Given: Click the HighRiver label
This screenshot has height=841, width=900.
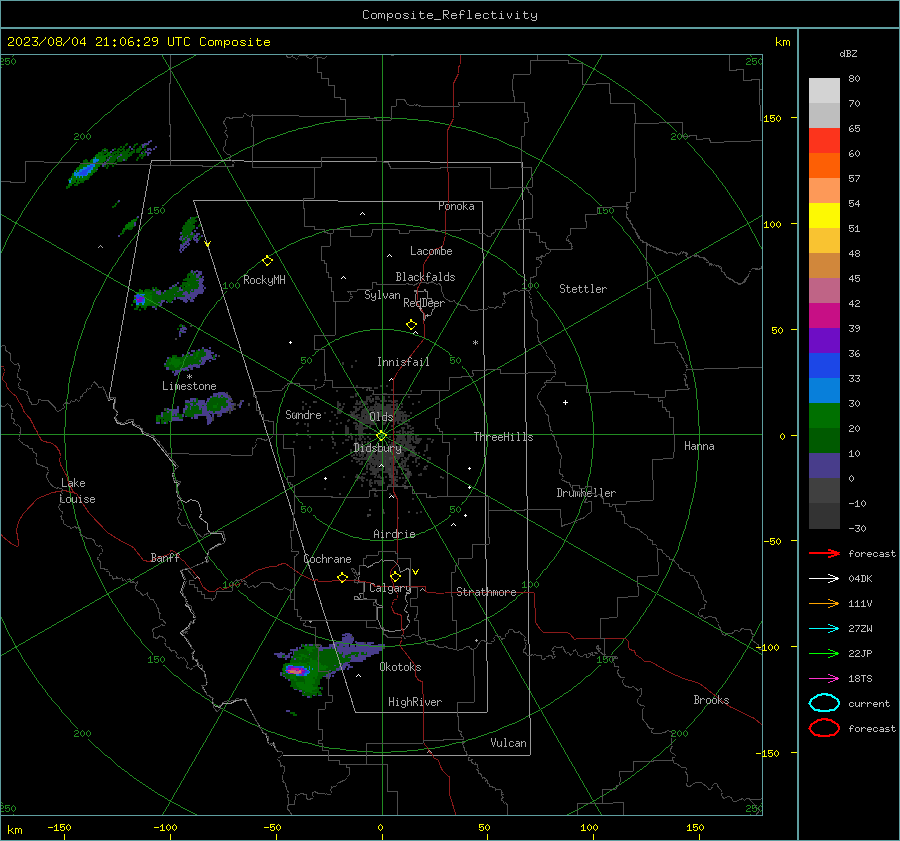Looking at the screenshot, I should 415,702.
